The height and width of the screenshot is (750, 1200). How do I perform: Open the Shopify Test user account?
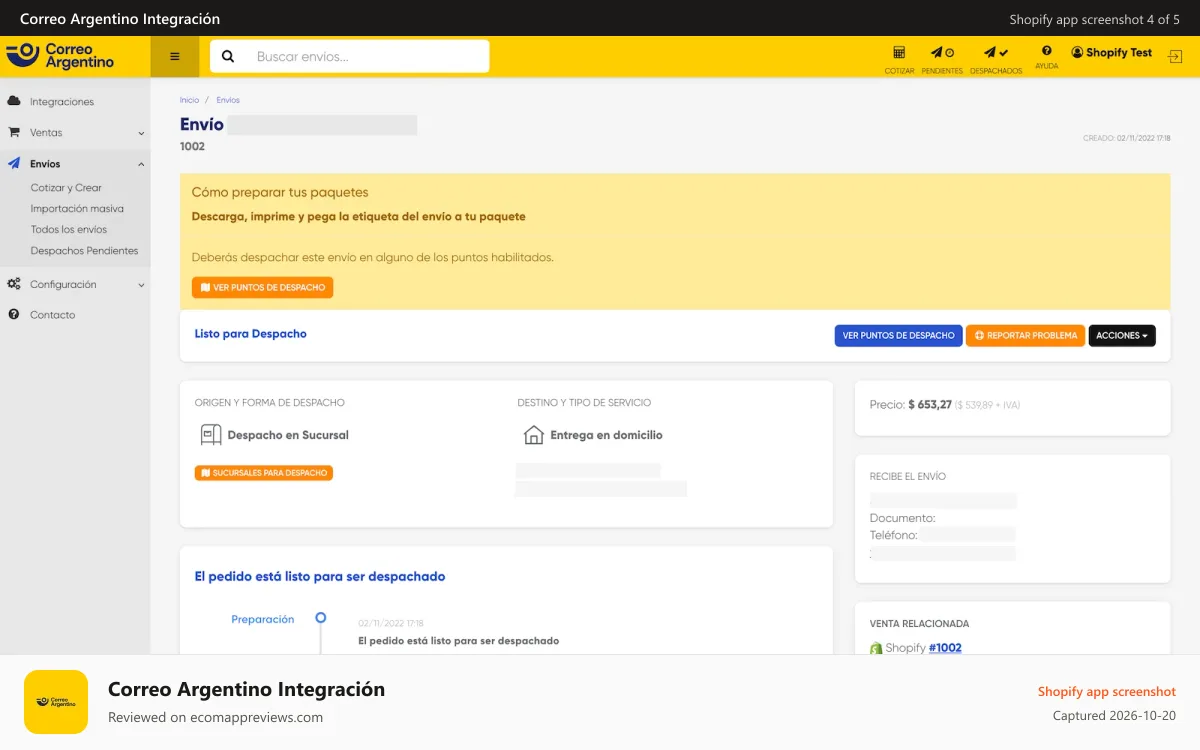1111,52
